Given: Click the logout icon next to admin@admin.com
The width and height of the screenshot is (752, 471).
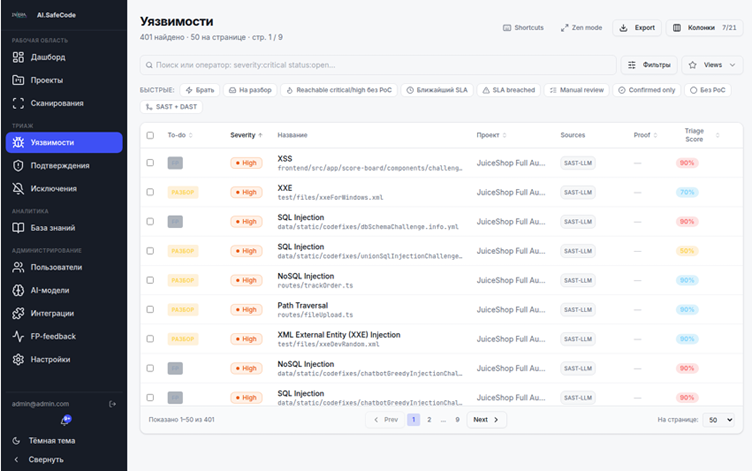Looking at the screenshot, I should tap(112, 404).
